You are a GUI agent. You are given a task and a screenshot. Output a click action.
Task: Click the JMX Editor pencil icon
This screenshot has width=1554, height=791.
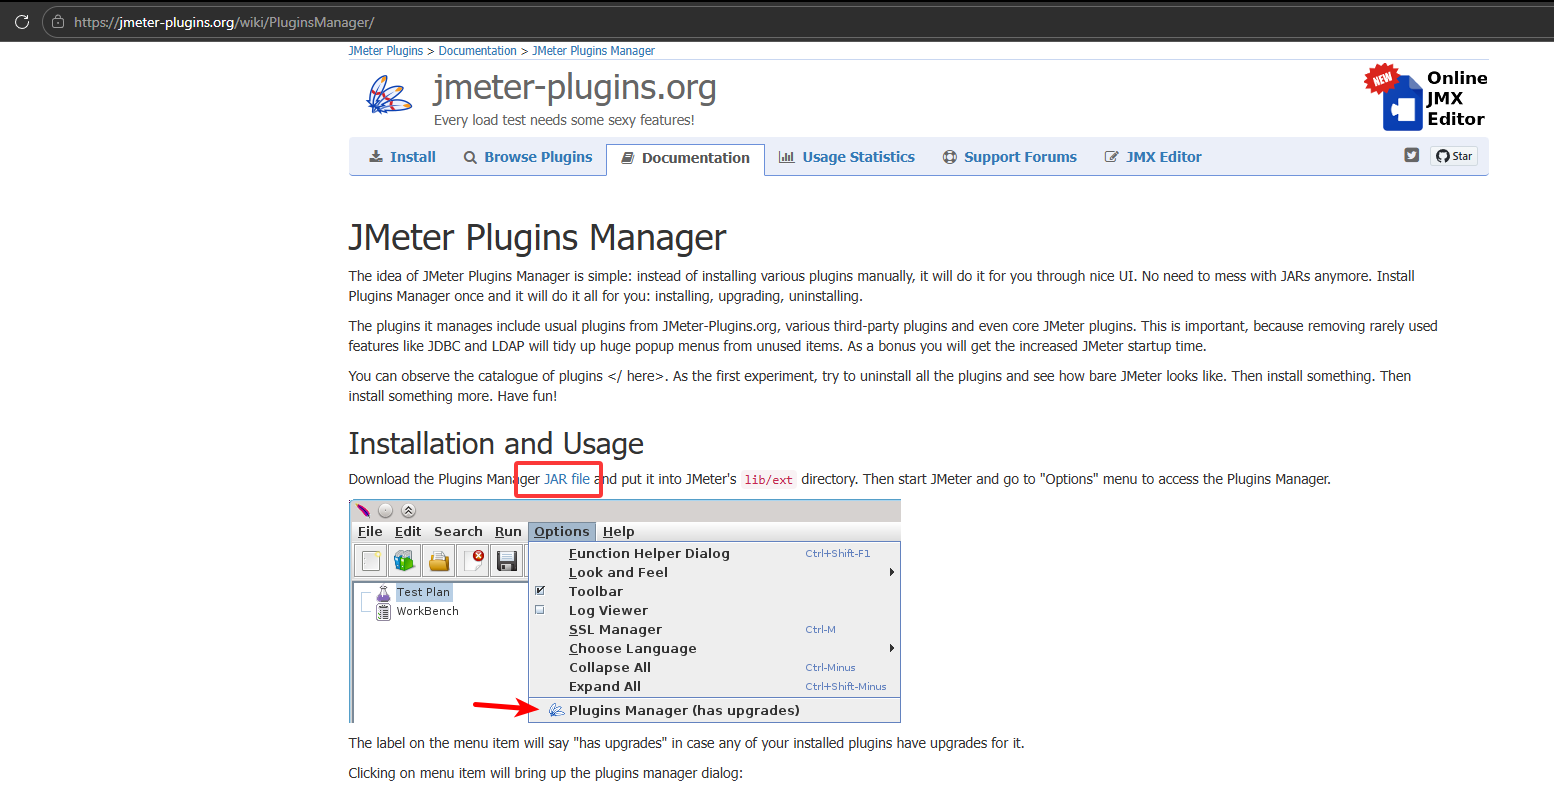(x=1111, y=157)
